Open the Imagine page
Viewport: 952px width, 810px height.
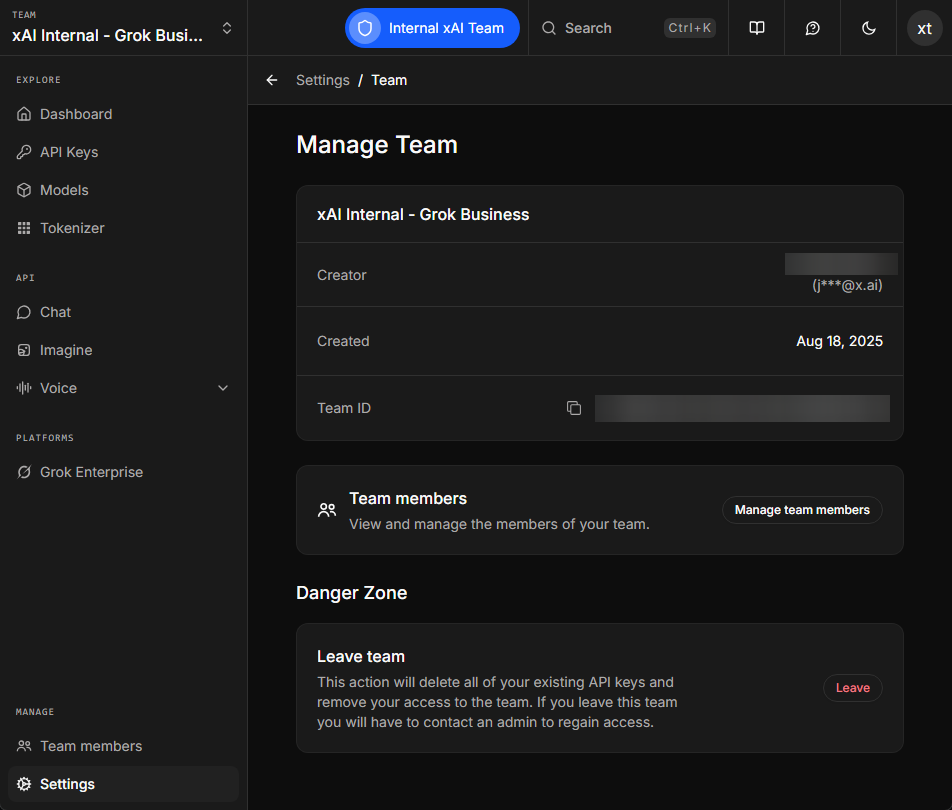tap(123, 350)
